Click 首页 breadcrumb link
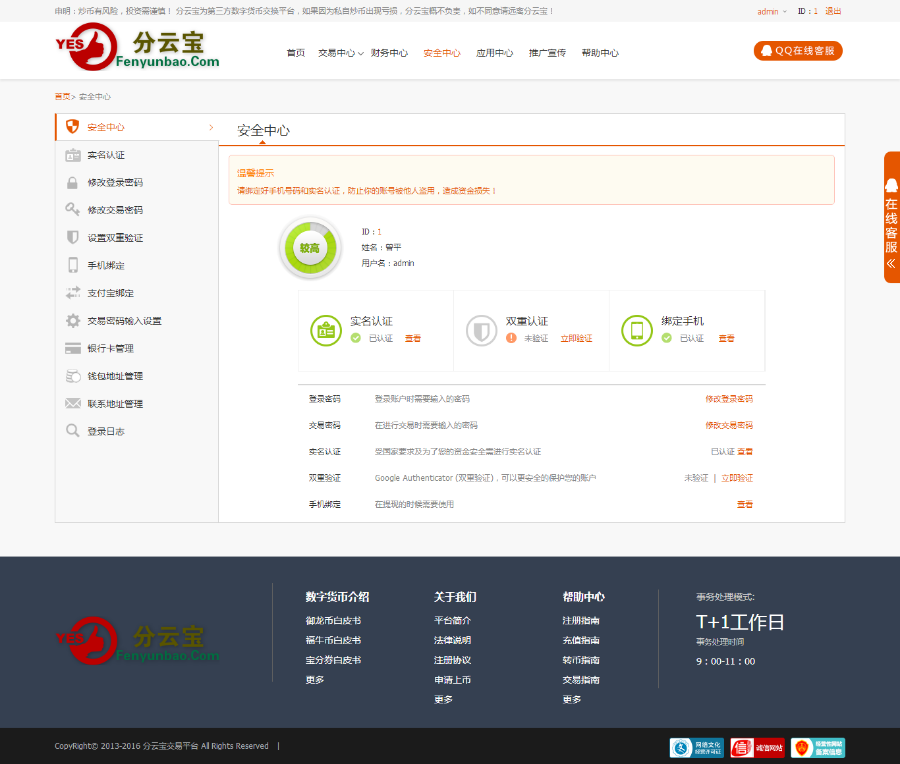The width and height of the screenshot is (900, 764). 62,96
